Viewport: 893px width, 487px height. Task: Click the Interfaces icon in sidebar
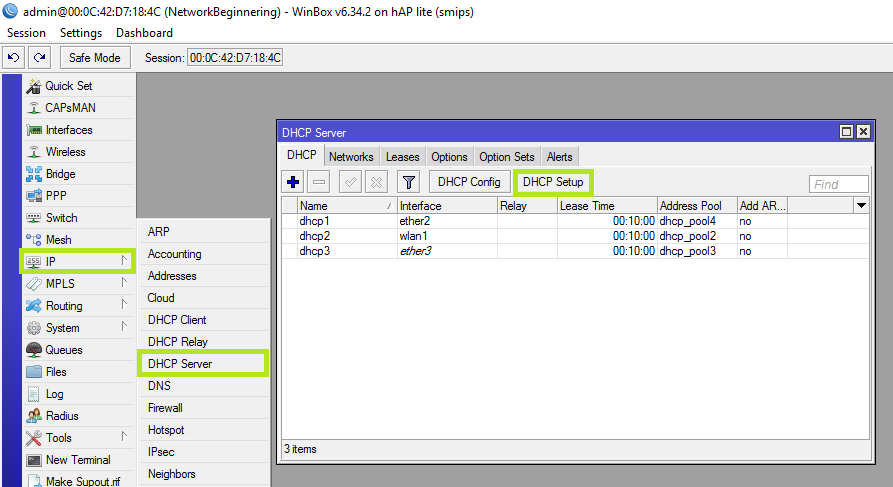point(34,130)
